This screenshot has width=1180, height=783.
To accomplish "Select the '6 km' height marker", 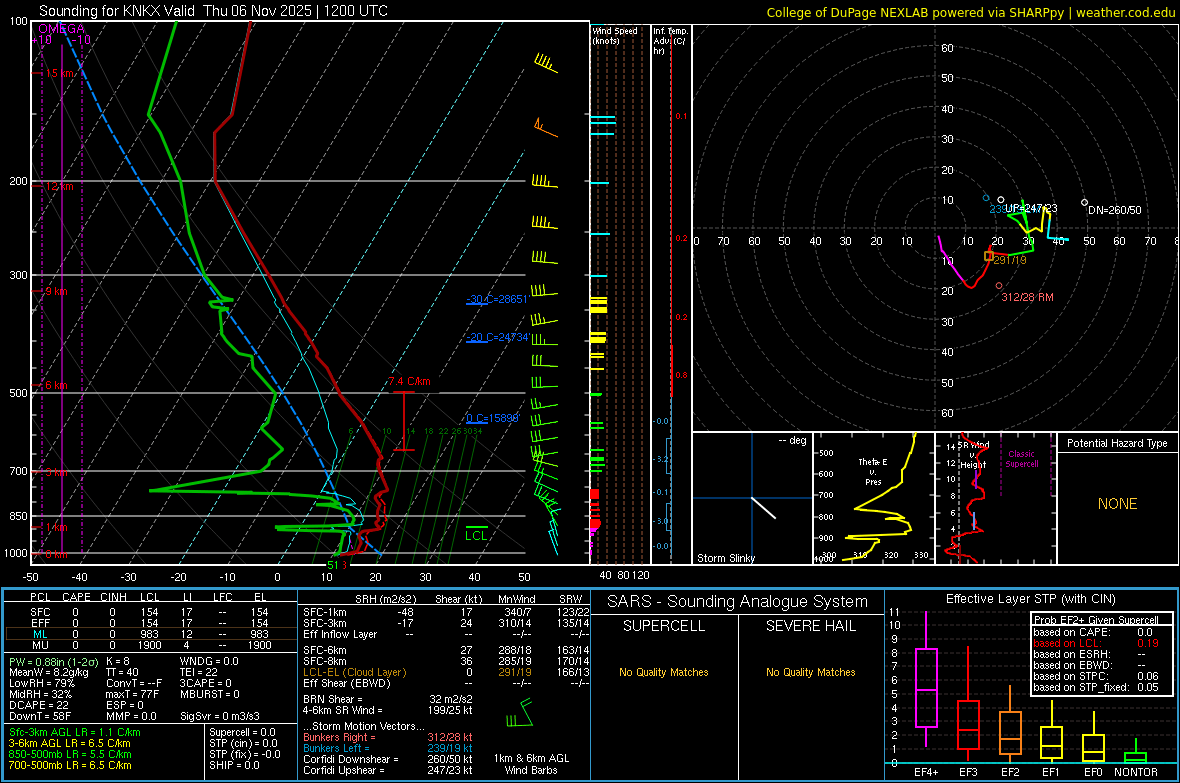I will [56, 385].
